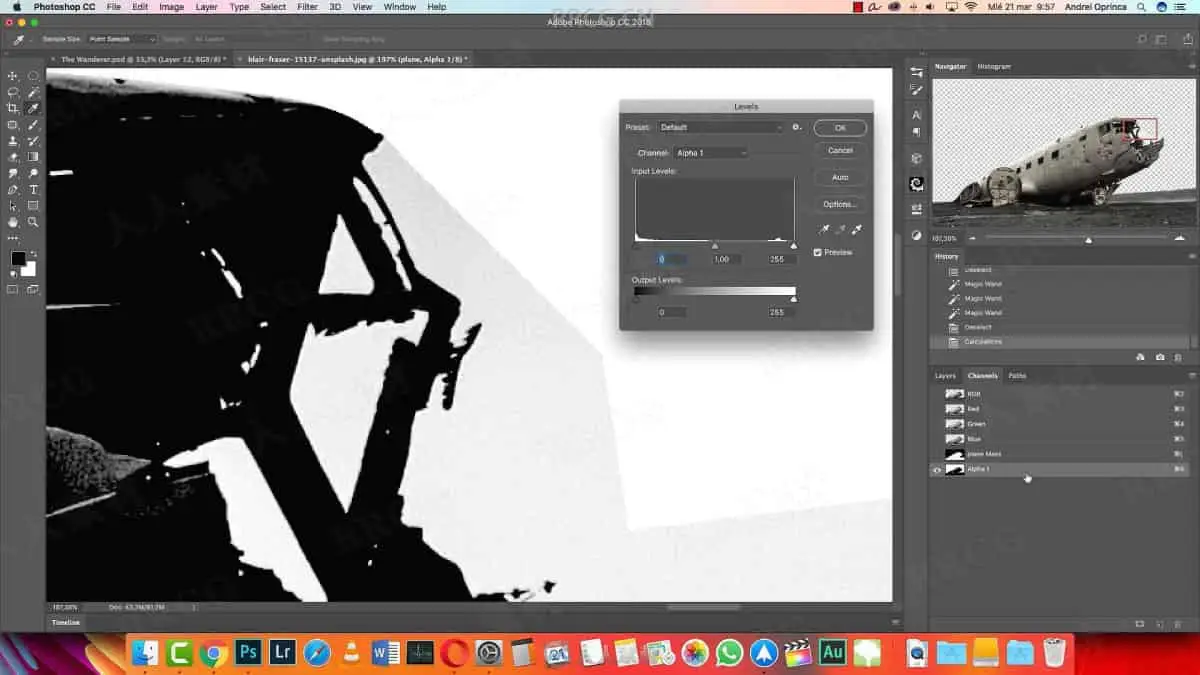Select the Zoom tool in toolbox
This screenshot has width=1200, height=675.
pyautogui.click(x=34, y=222)
